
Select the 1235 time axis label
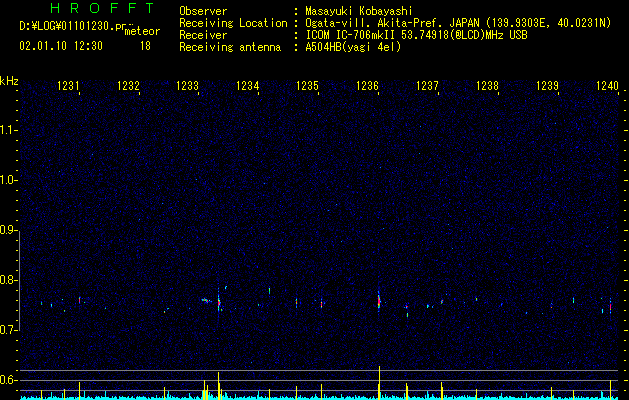point(307,85)
